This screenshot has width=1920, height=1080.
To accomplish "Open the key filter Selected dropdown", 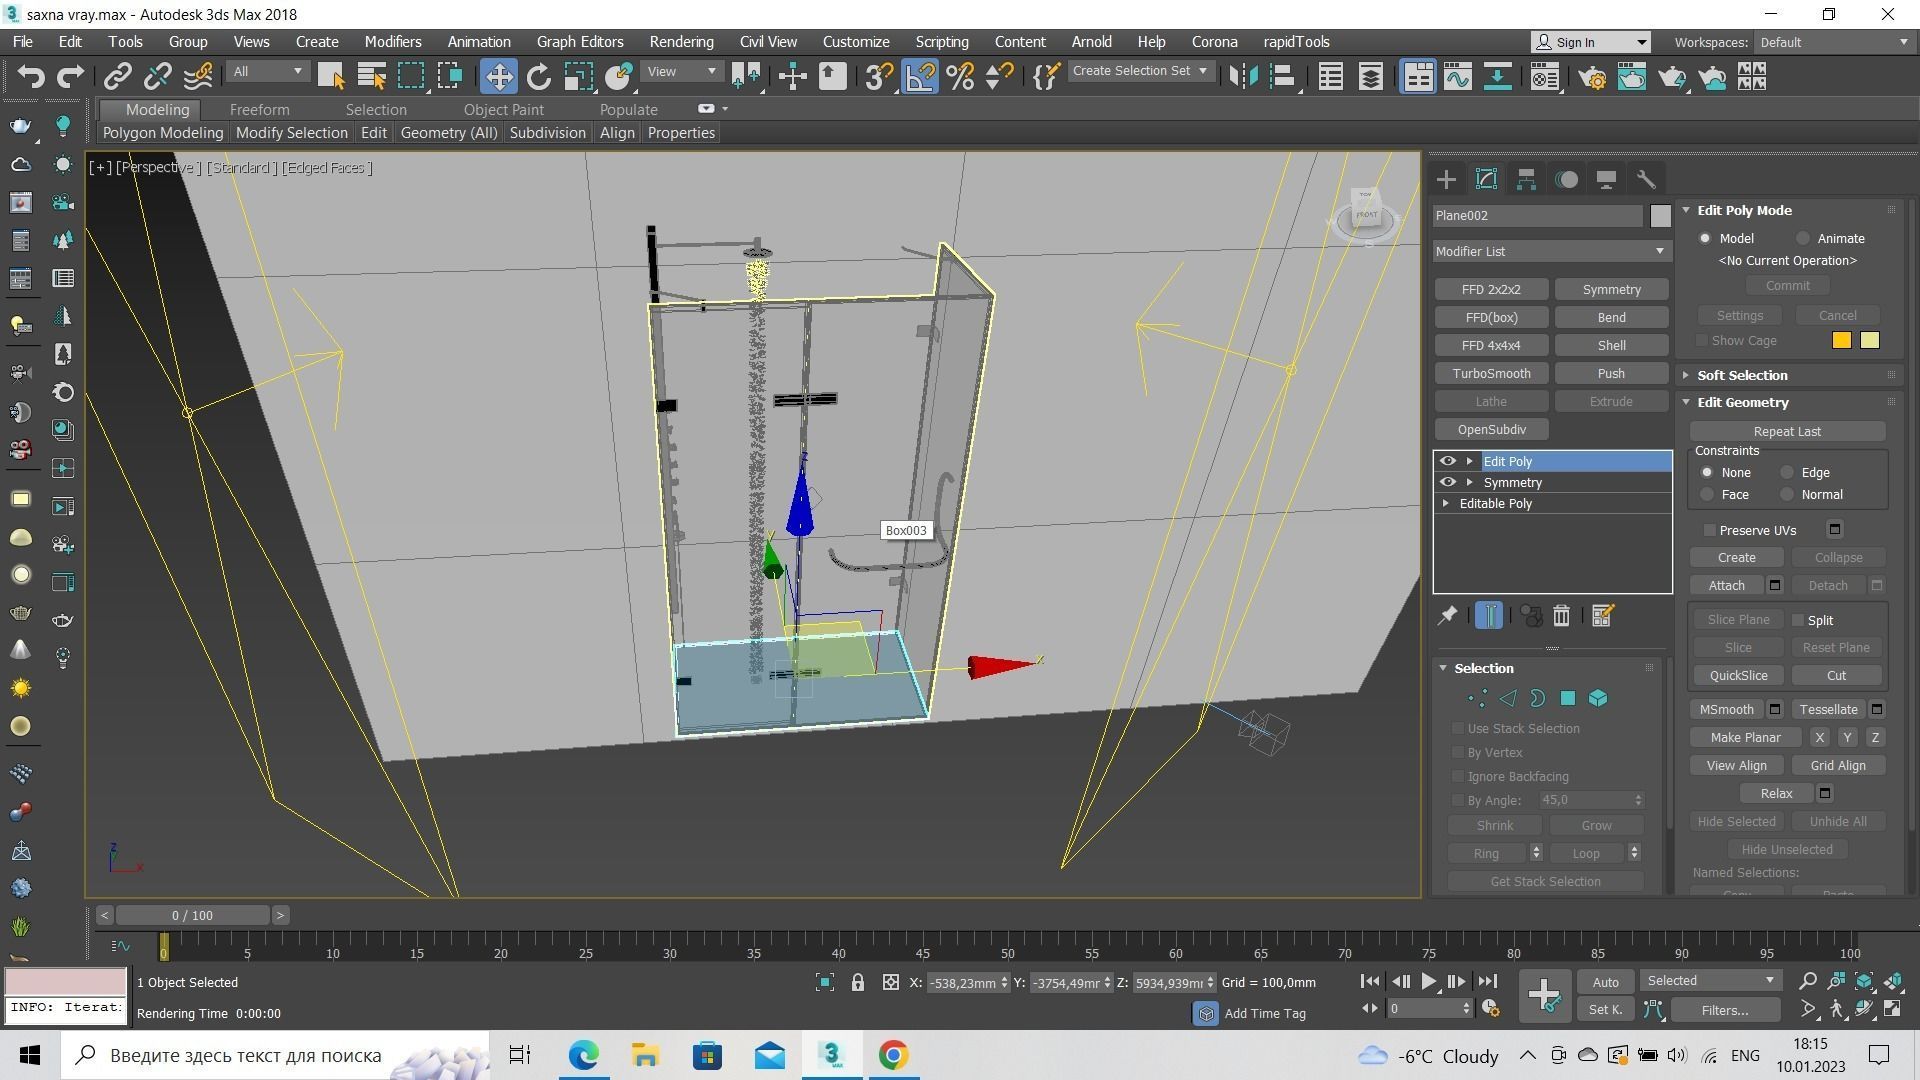I will click(1711, 980).
